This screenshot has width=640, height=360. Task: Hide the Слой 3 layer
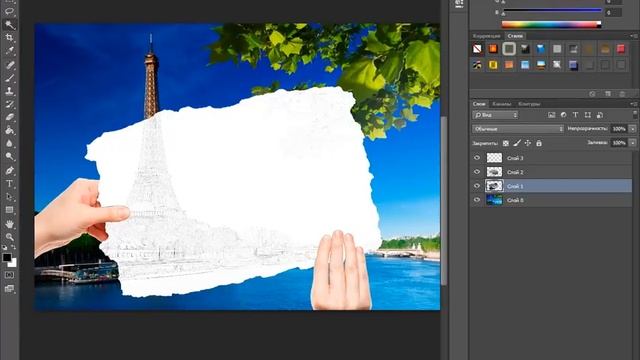coord(477,158)
